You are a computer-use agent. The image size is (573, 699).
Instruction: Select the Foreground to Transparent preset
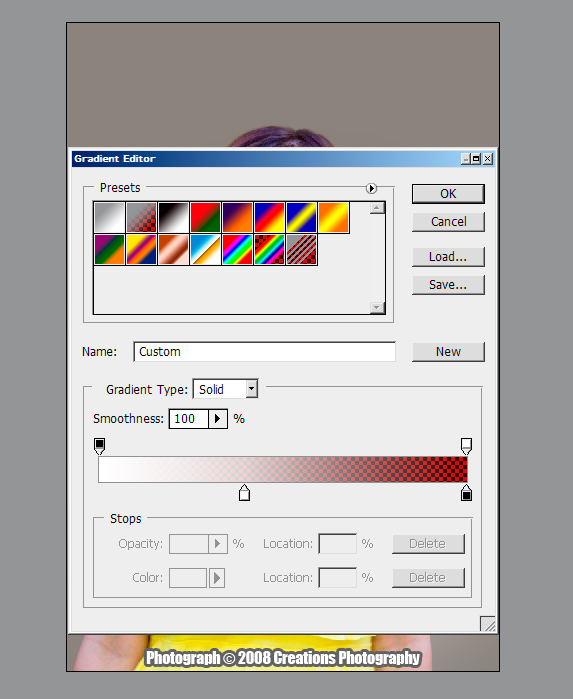(x=141, y=218)
